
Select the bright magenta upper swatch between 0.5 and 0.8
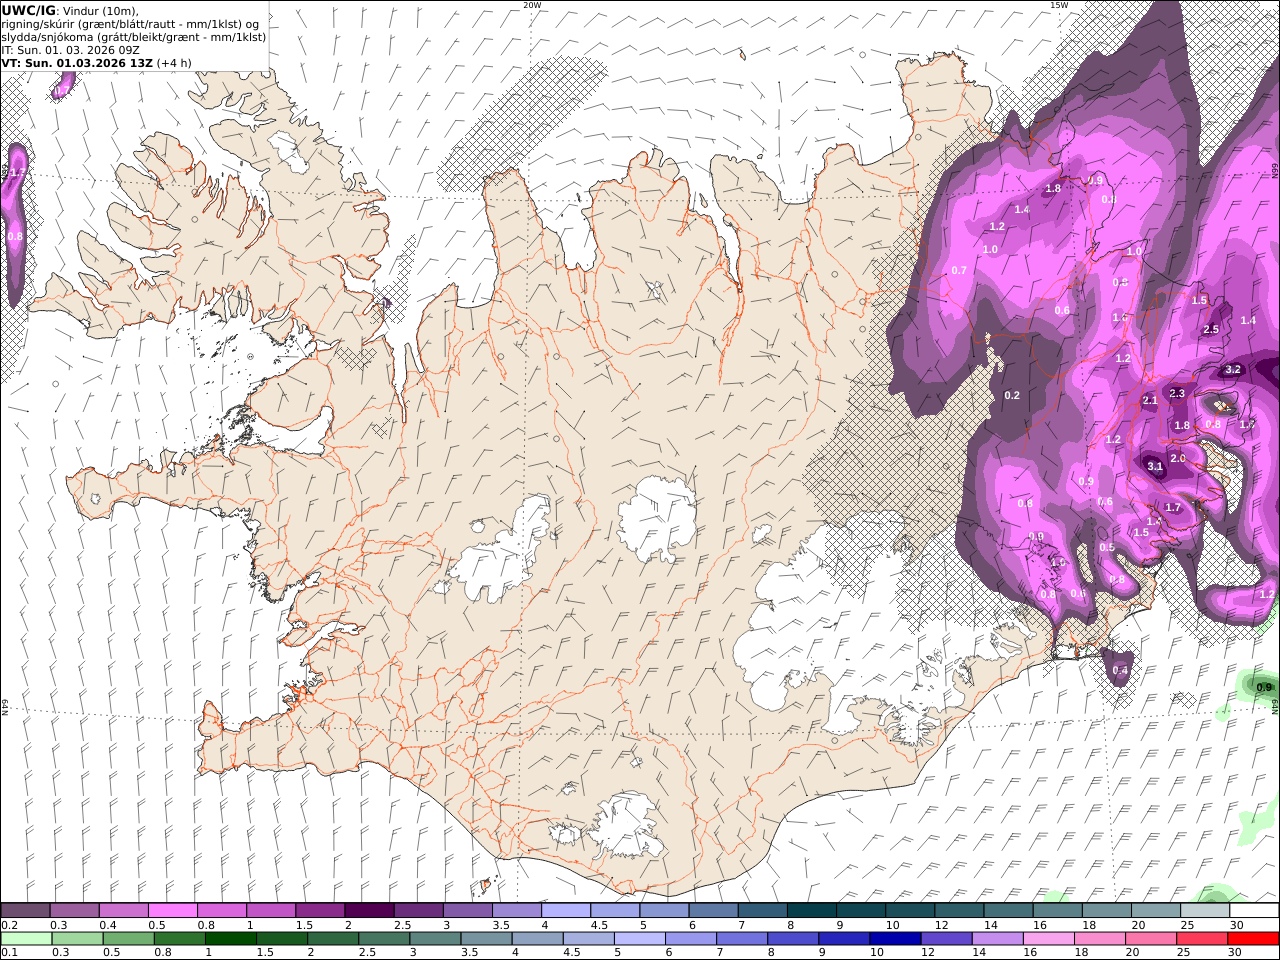172,910
